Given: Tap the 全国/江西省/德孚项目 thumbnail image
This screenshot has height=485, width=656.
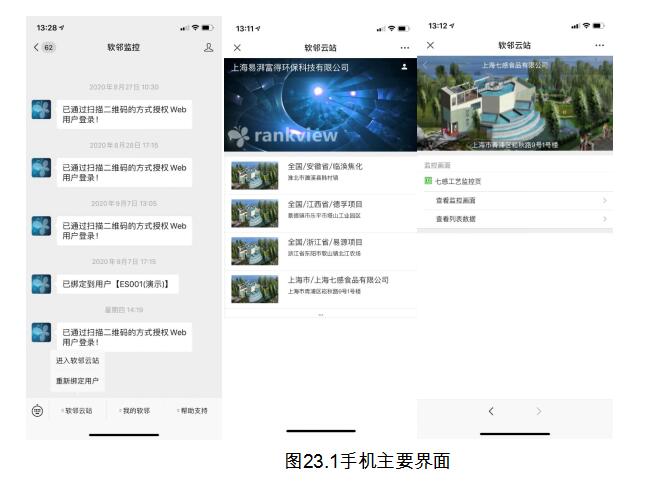Looking at the screenshot, I should coord(254,213).
